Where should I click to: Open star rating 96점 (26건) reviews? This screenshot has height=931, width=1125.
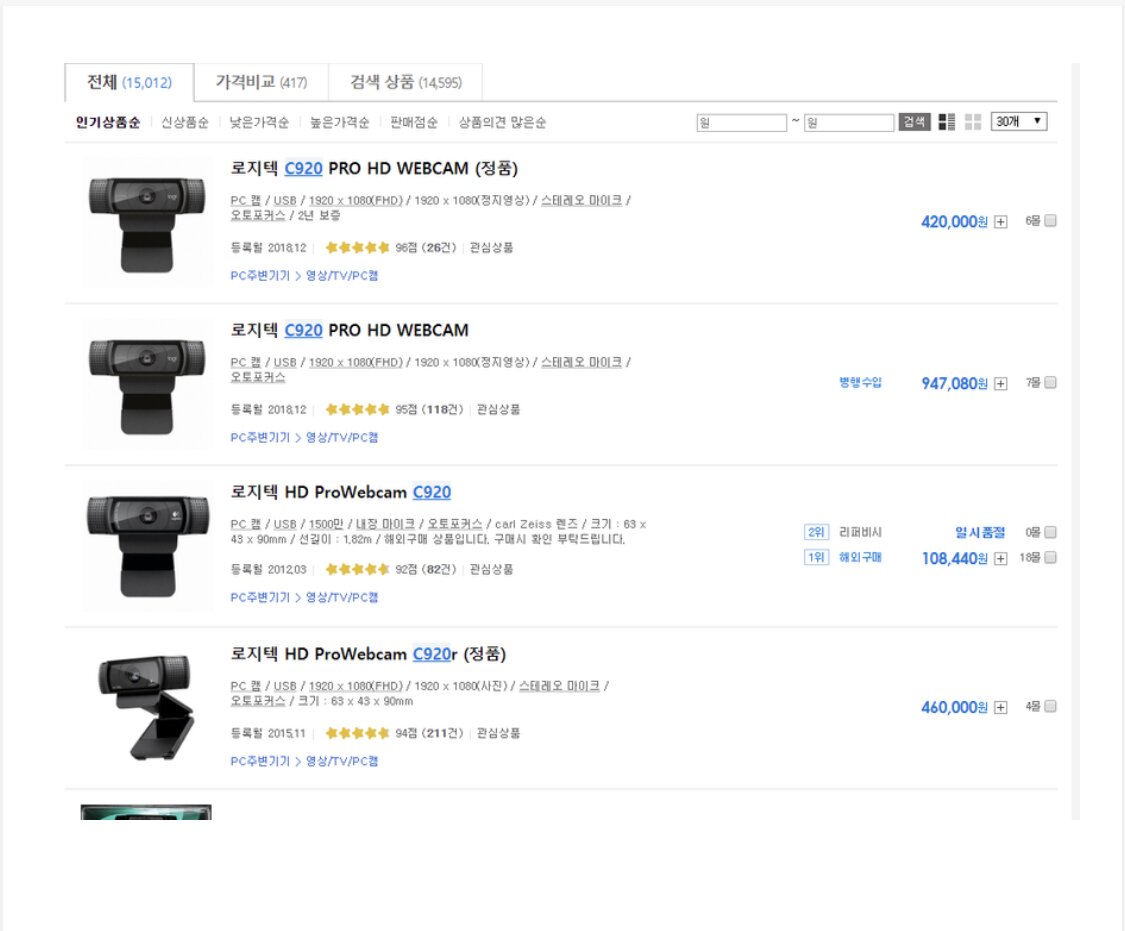(390, 248)
